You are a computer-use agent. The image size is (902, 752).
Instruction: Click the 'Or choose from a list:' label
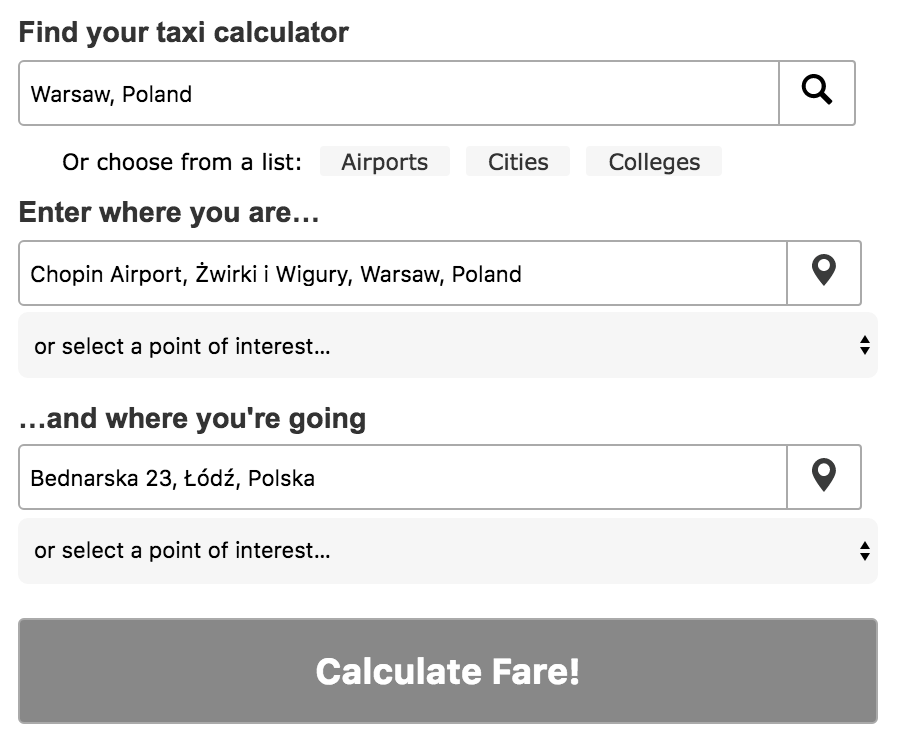[182, 162]
